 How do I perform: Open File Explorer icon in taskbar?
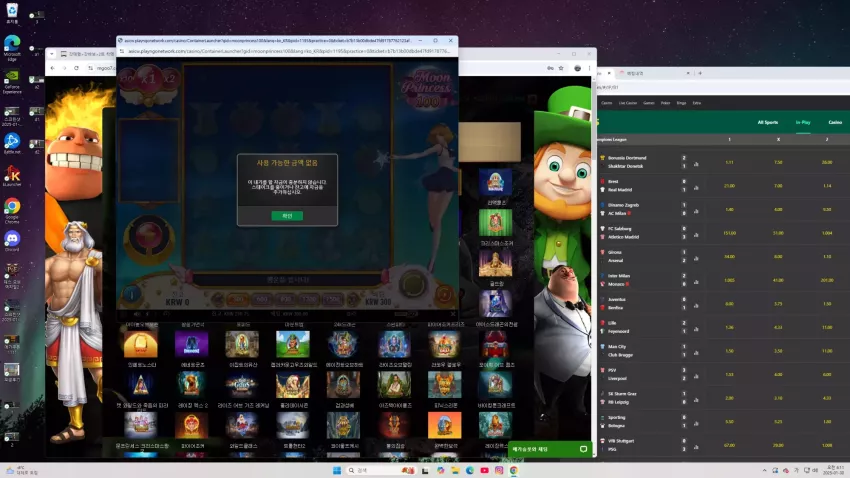point(455,470)
